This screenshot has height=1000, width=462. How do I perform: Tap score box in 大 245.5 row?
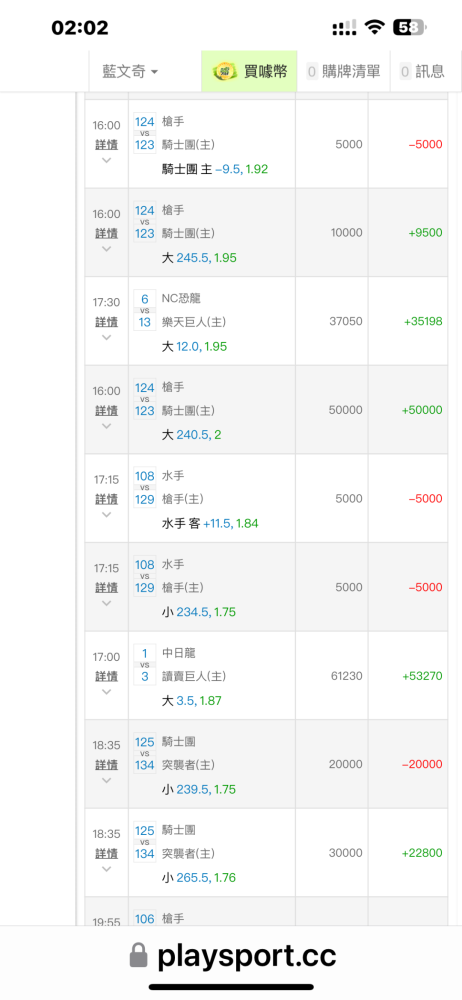coord(145,221)
